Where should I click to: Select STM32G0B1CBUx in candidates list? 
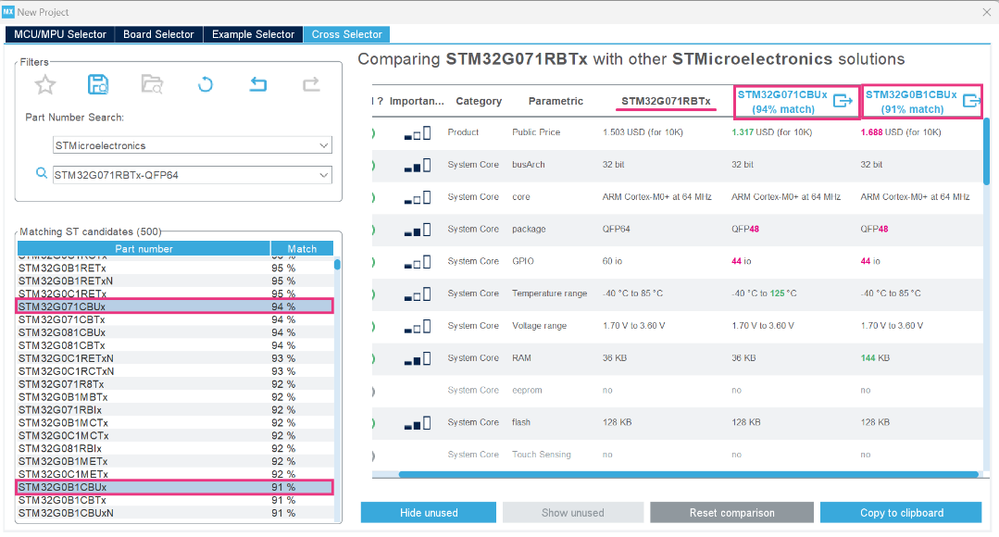coord(174,487)
